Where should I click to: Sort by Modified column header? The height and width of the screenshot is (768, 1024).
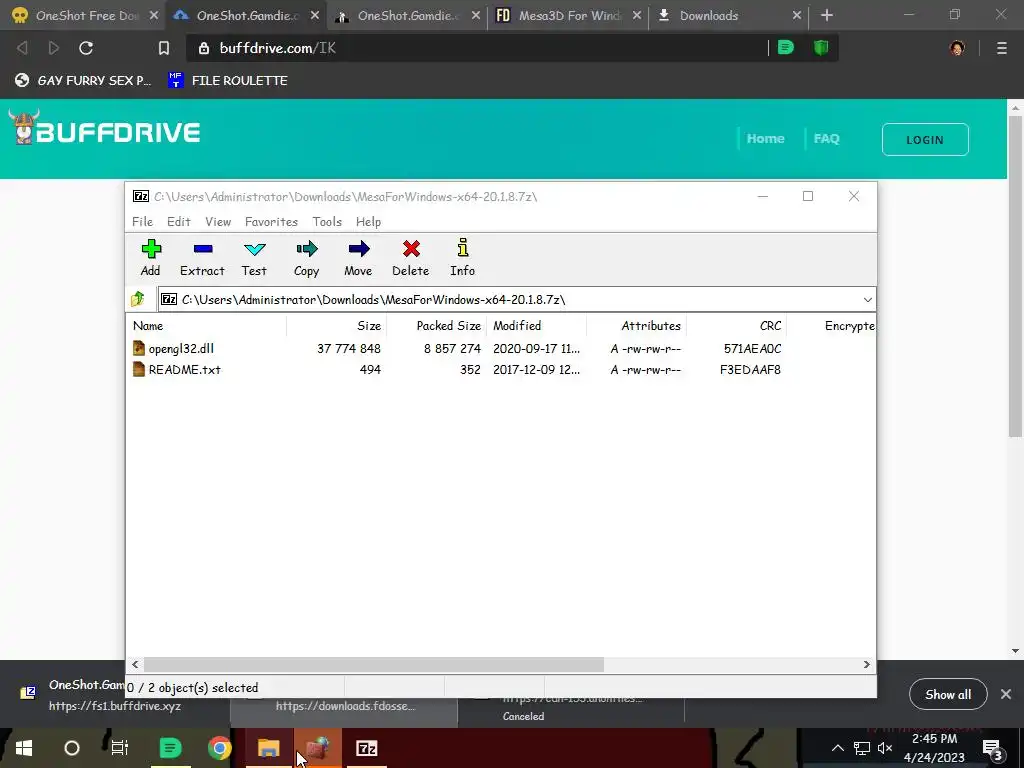tap(536, 325)
